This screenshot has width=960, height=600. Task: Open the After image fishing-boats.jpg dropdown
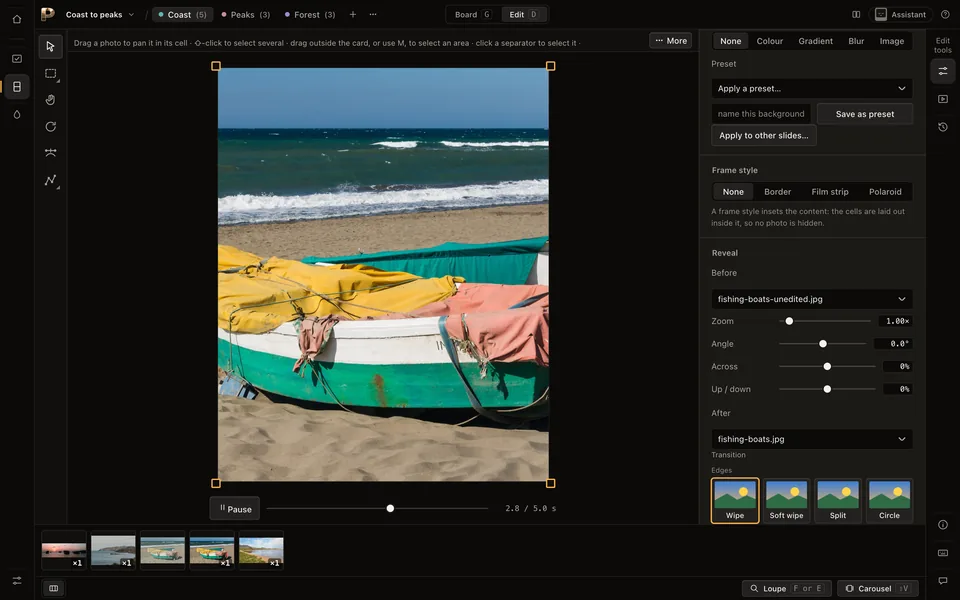[x=812, y=439]
